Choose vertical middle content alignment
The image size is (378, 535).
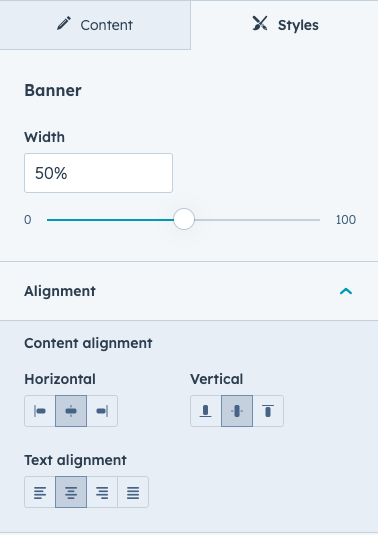(237, 411)
